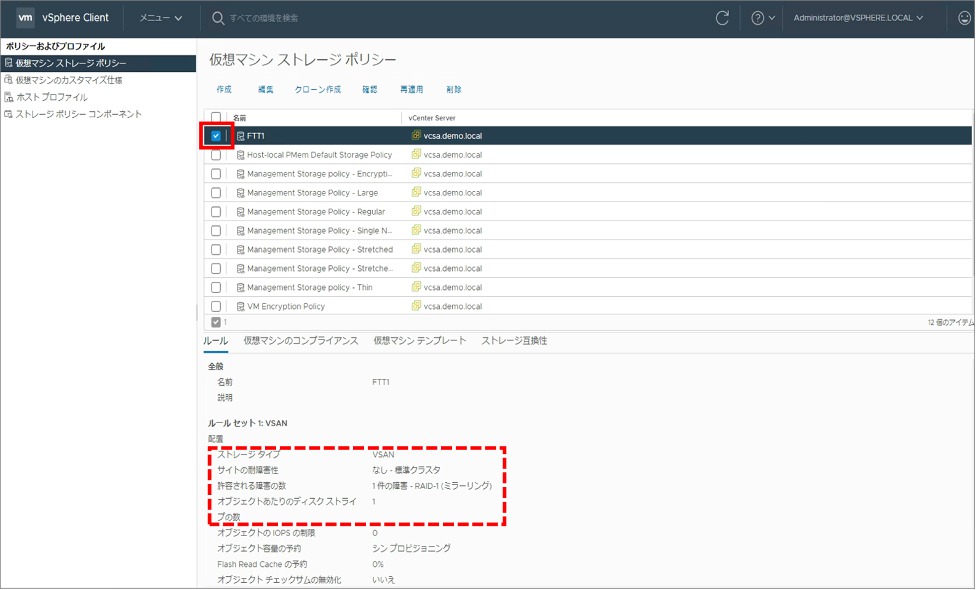Open the help question mark menu
Viewport: 976px width, 590px height.
tap(762, 18)
